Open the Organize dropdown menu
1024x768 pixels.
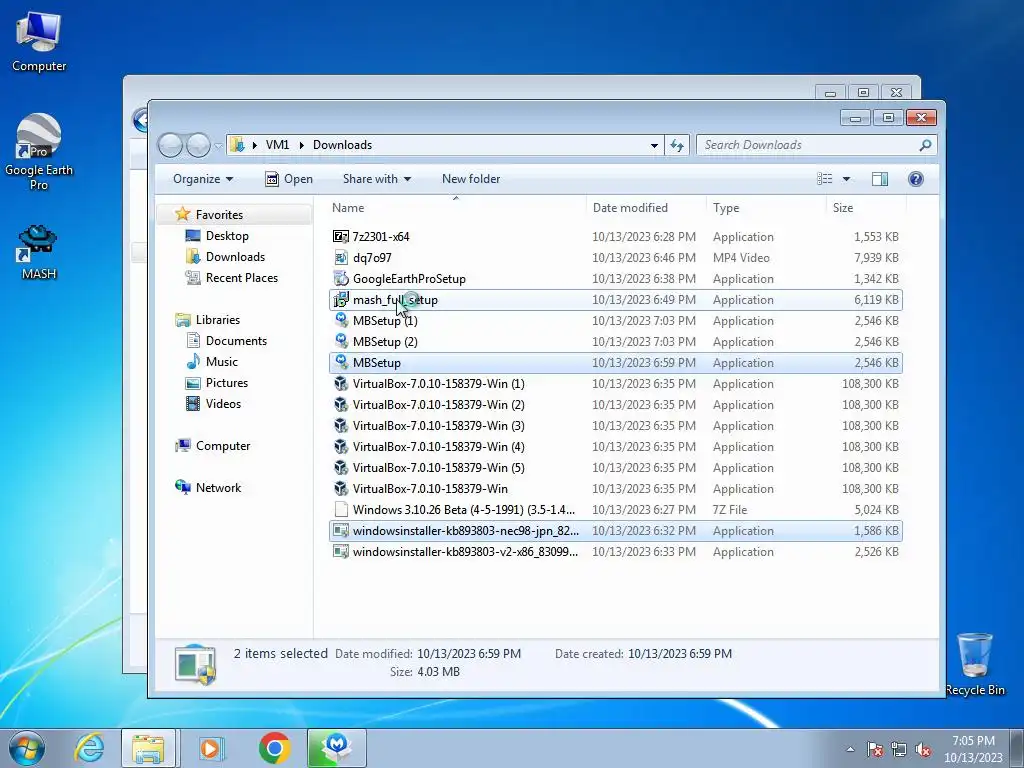[x=202, y=179]
